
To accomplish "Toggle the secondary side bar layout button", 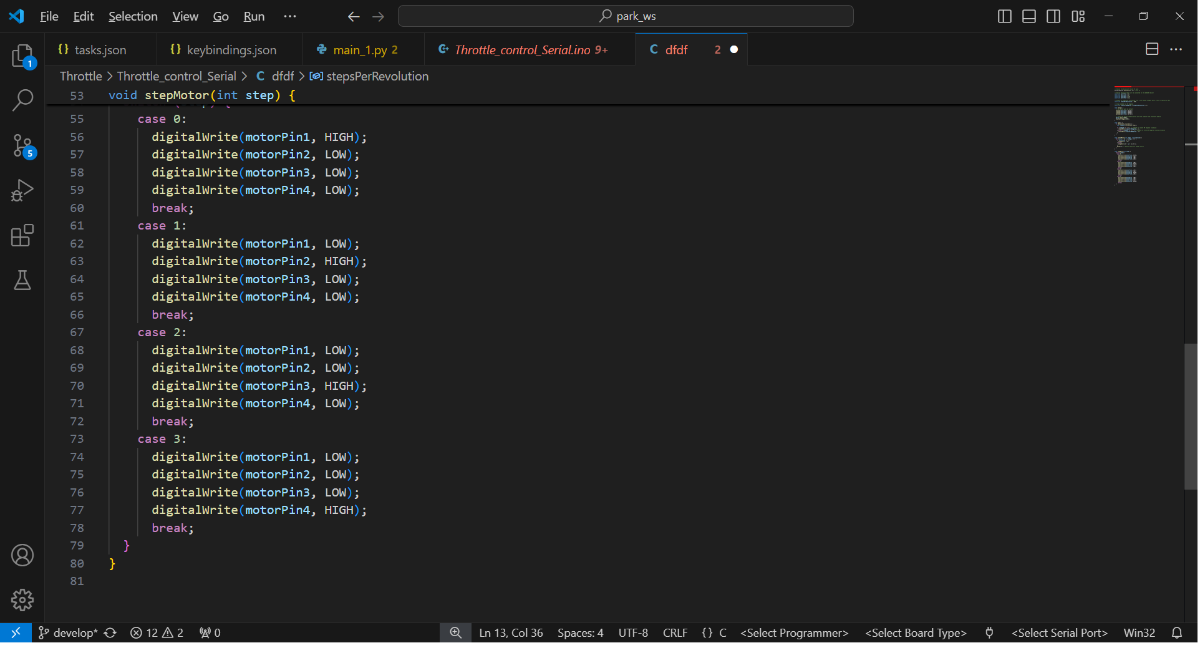I will click(x=1054, y=16).
